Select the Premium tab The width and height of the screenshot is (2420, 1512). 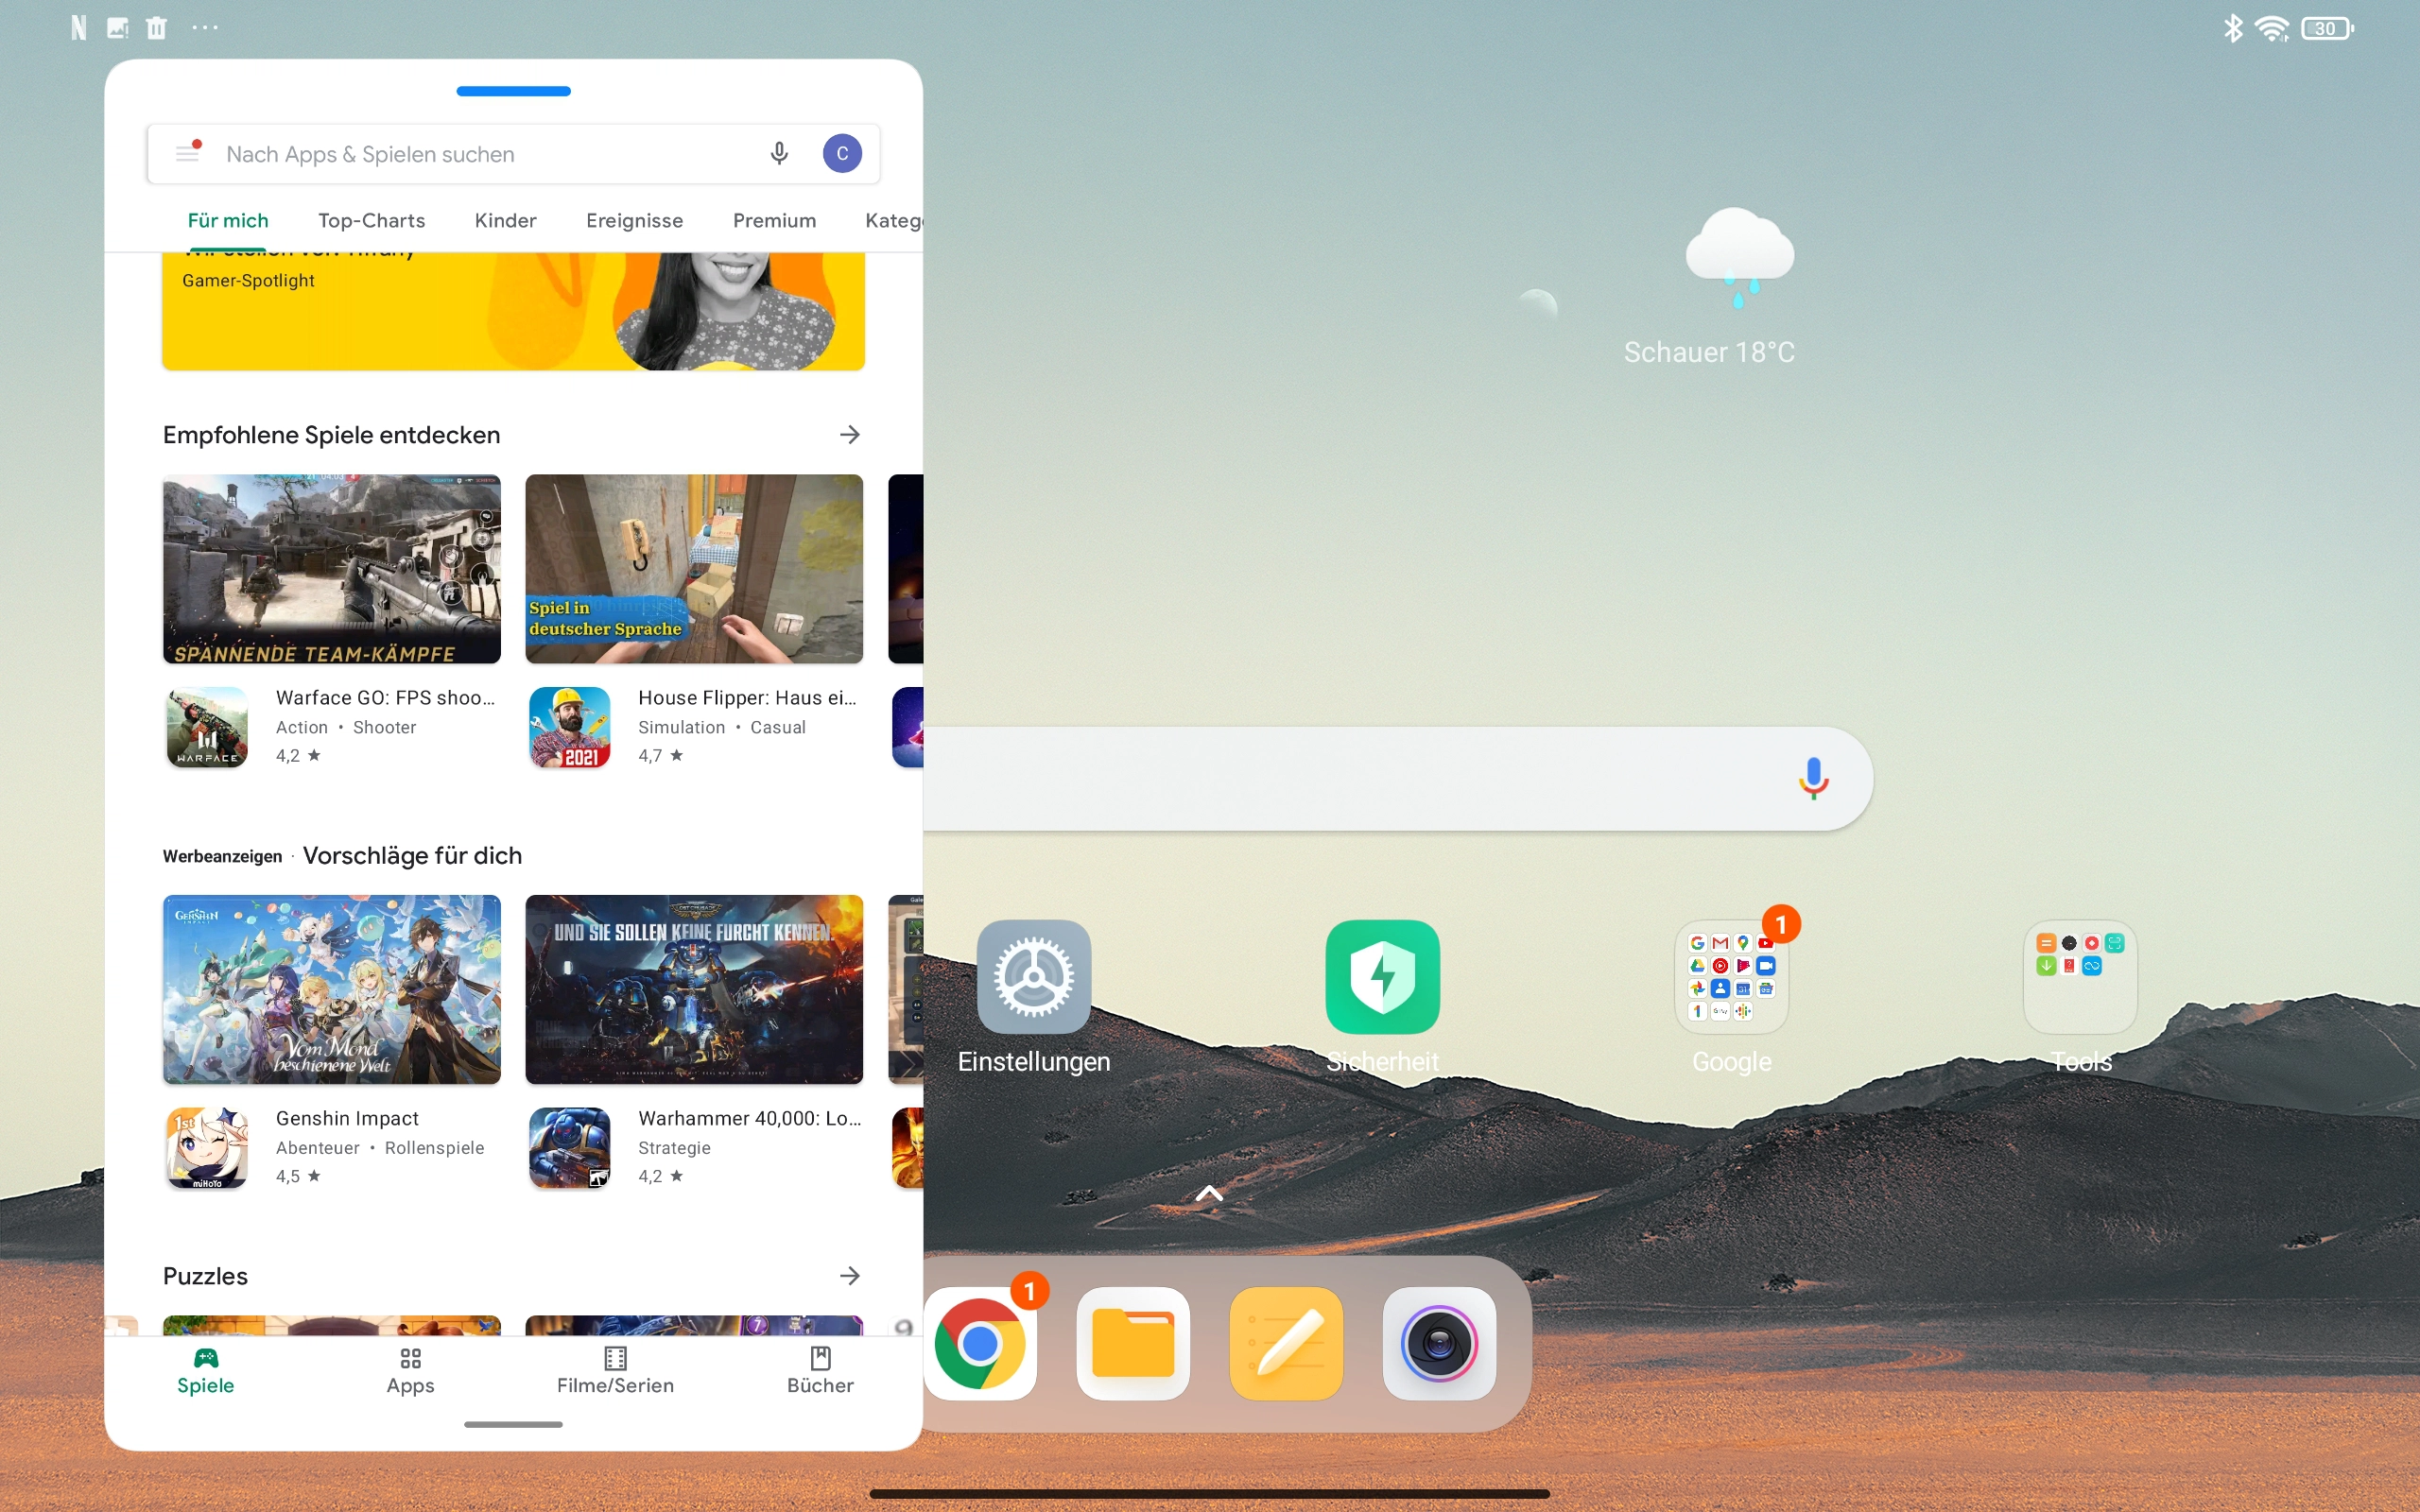[774, 220]
